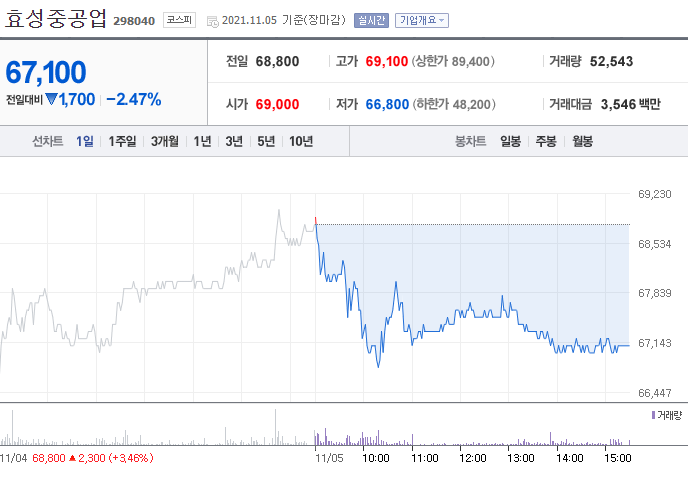The height and width of the screenshot is (477, 688).
Task: Click the 전일 value 68,800
Action: tap(277, 61)
